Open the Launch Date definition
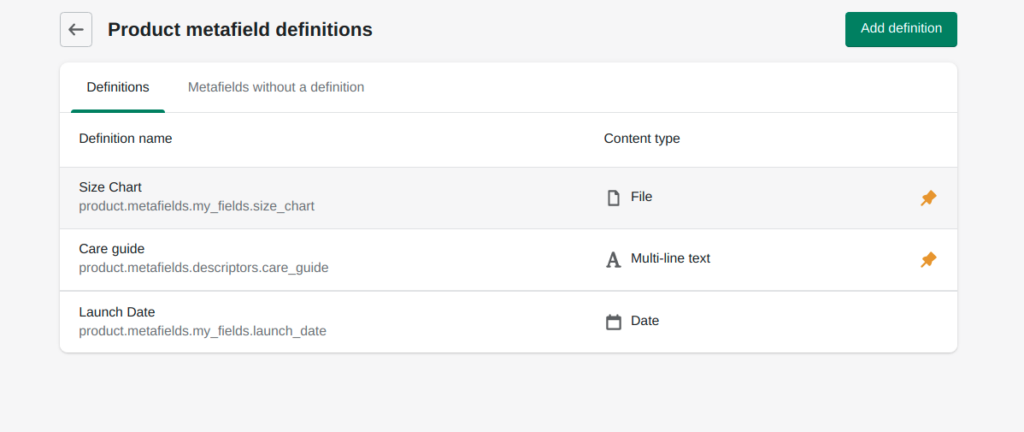Viewport: 1024px width, 432px height. click(x=117, y=312)
